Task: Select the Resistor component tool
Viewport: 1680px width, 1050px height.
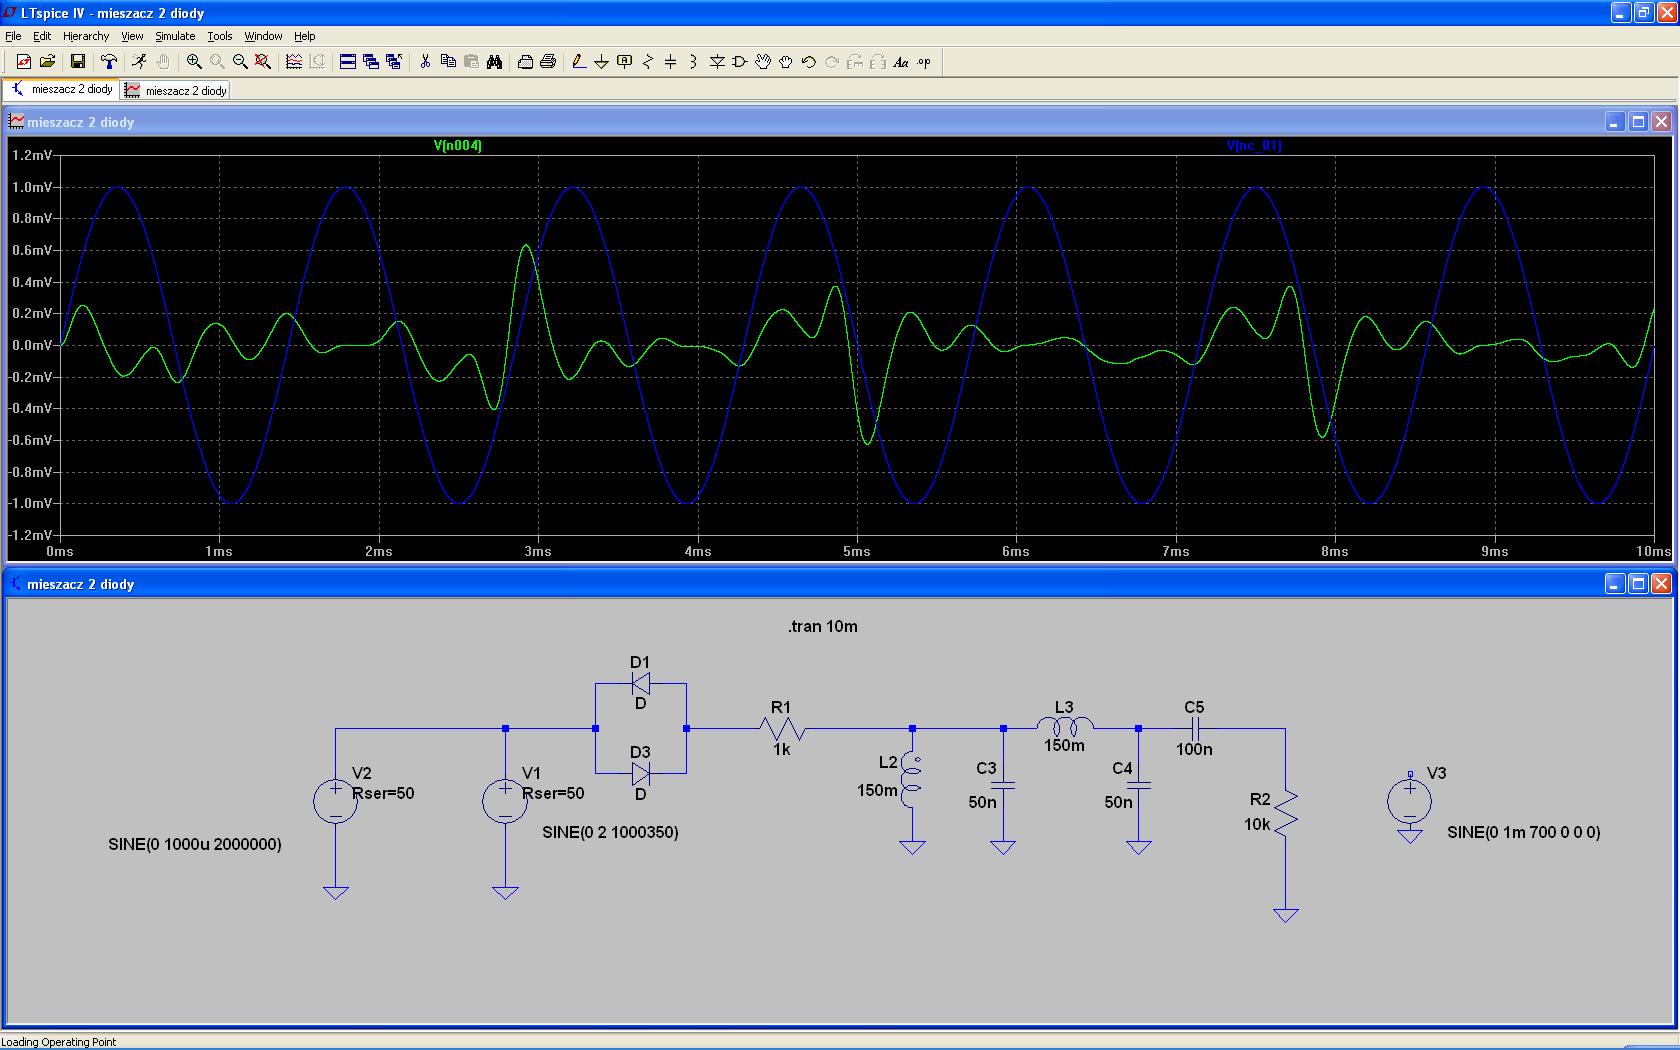Action: pyautogui.click(x=648, y=62)
